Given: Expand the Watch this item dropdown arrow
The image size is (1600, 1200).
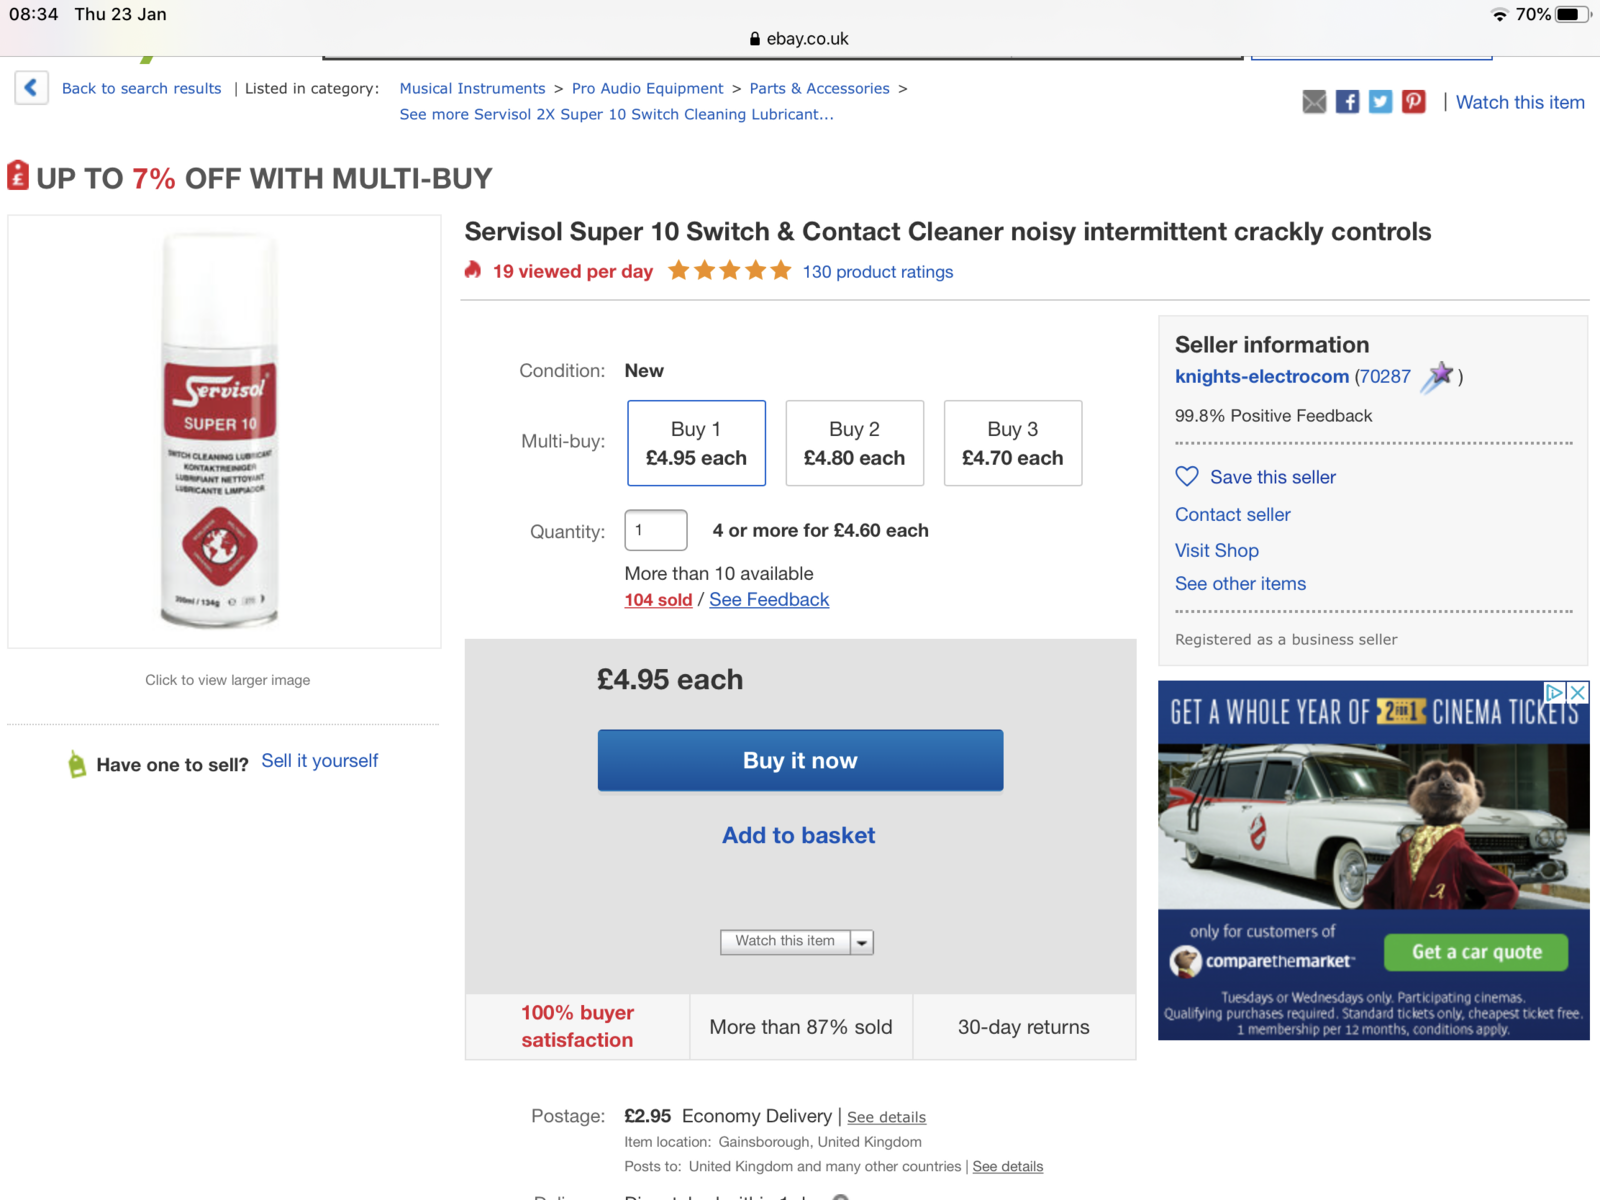Looking at the screenshot, I should (862, 942).
